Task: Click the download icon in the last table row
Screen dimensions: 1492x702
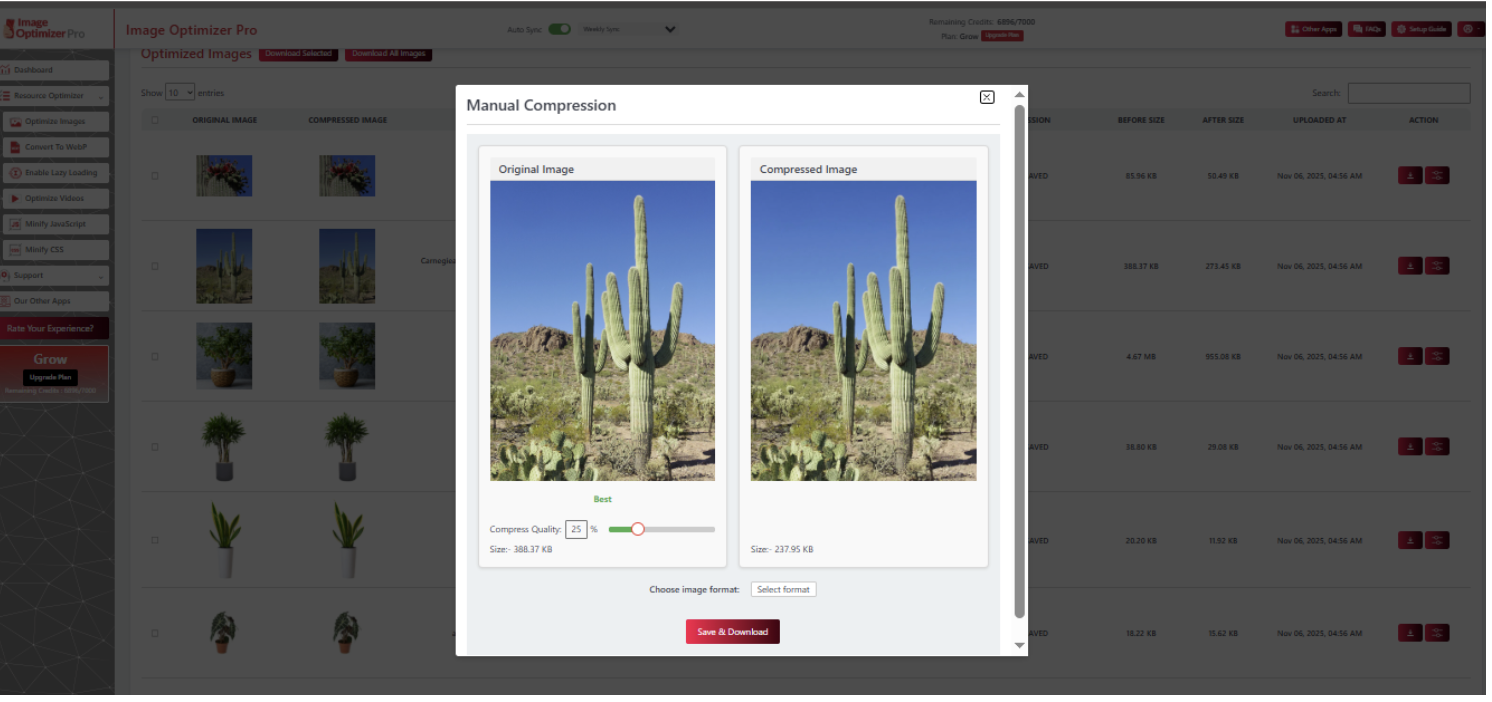Action: [1409, 633]
